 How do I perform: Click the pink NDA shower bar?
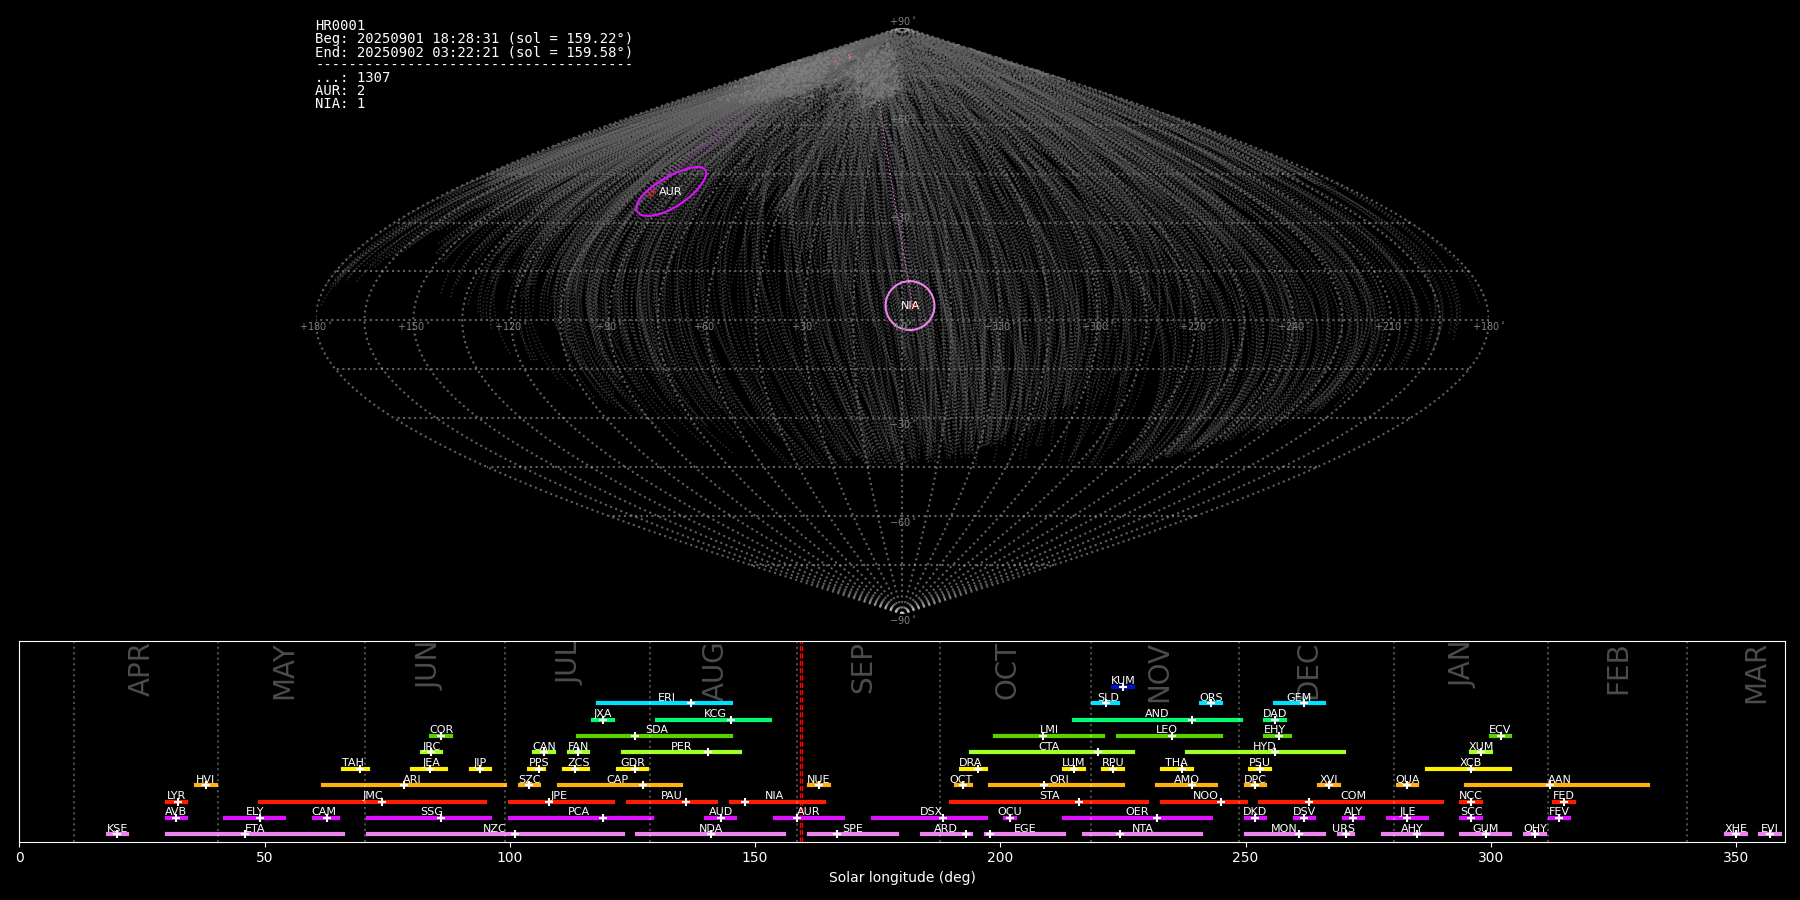tap(710, 834)
